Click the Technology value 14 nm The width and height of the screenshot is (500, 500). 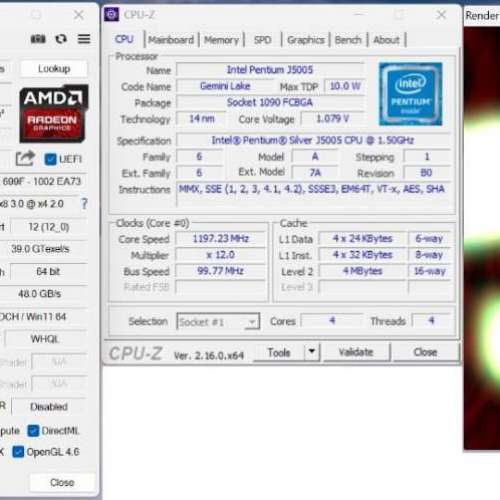point(202,119)
